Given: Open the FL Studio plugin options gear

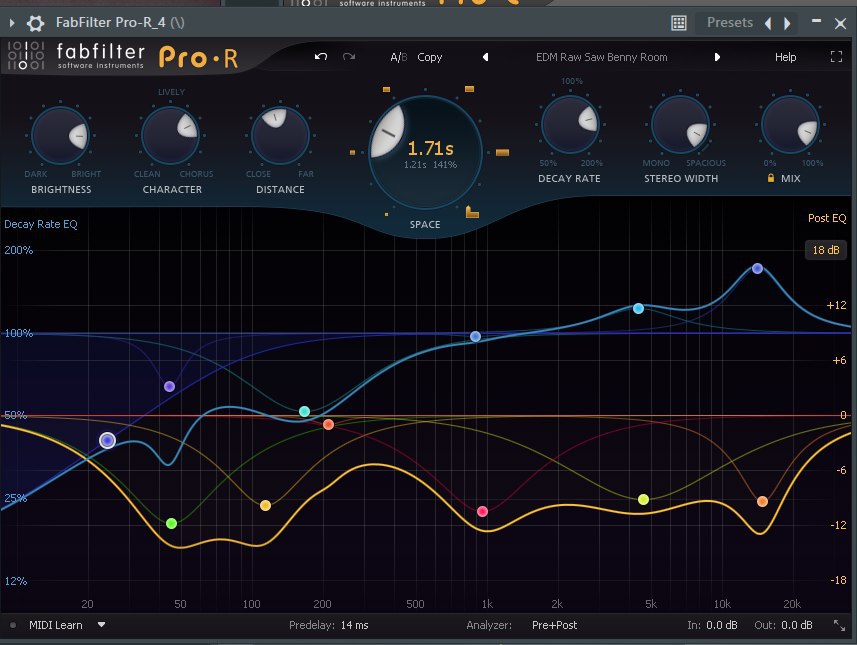Looking at the screenshot, I should (36, 23).
